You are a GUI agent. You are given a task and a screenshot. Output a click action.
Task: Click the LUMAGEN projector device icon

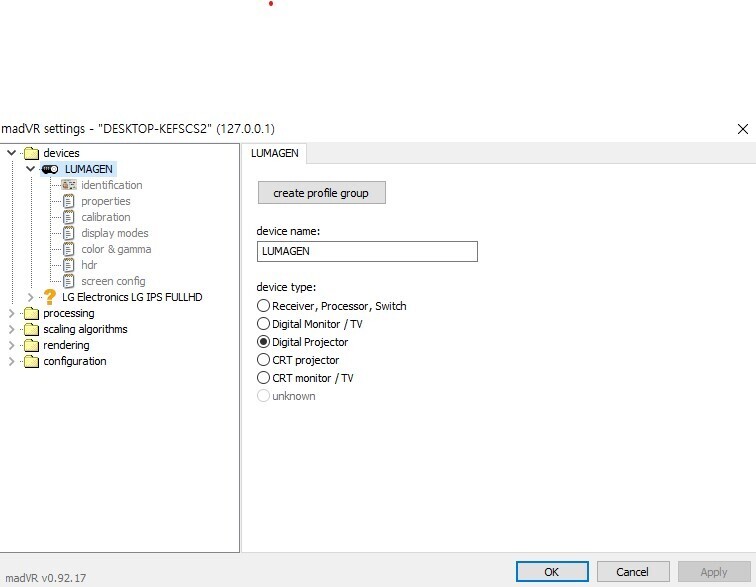coord(50,169)
